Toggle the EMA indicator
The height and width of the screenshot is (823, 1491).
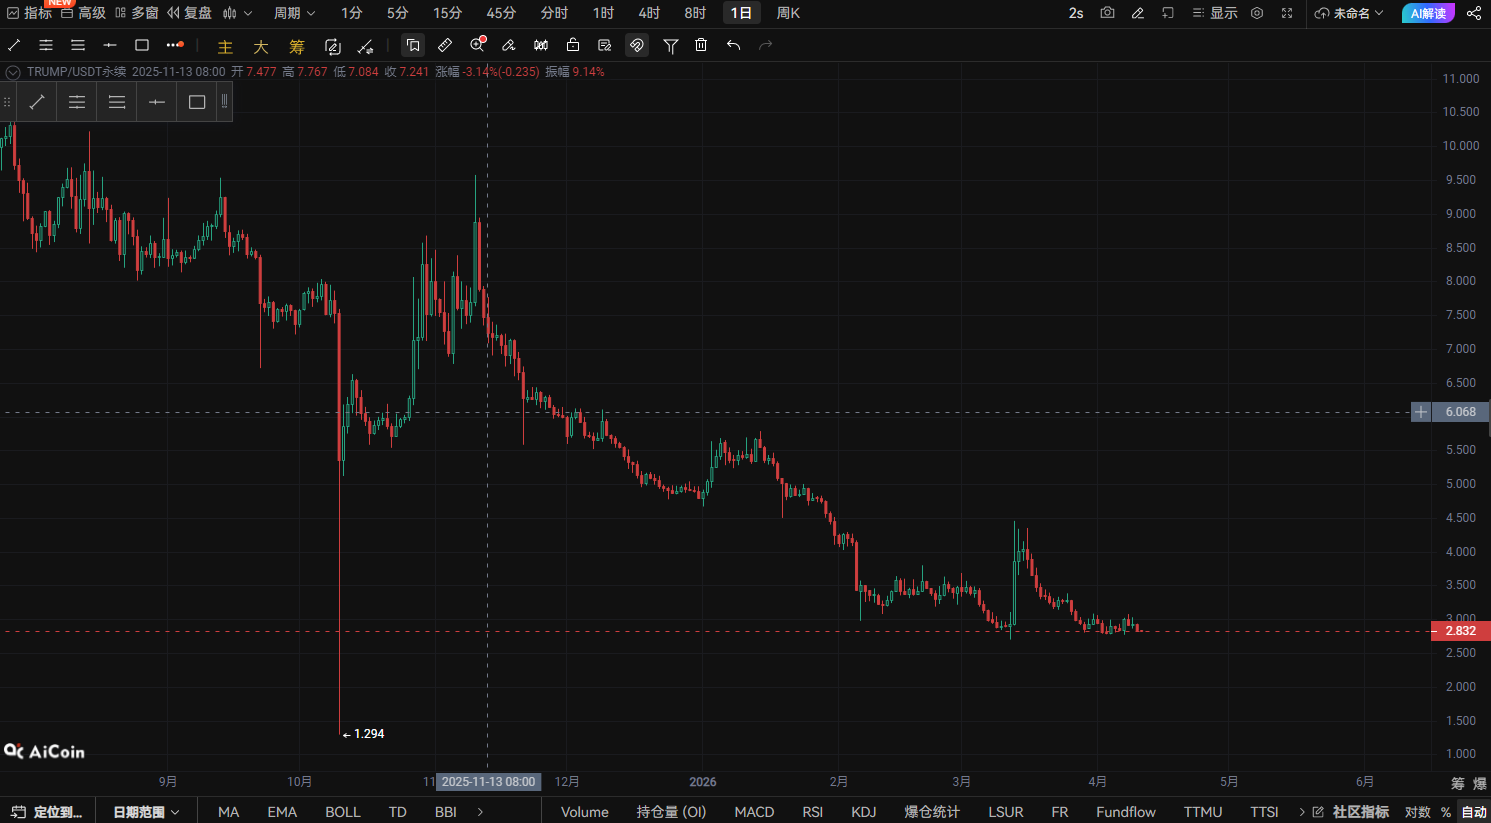[x=282, y=811]
